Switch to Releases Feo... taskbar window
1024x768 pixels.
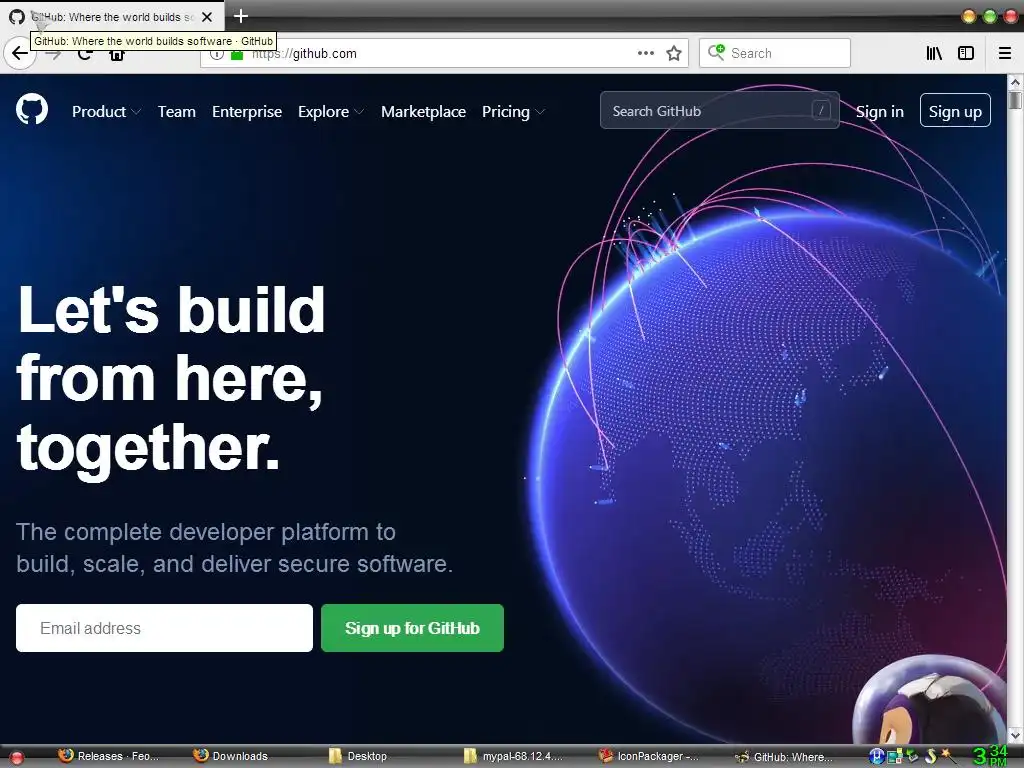(109, 756)
